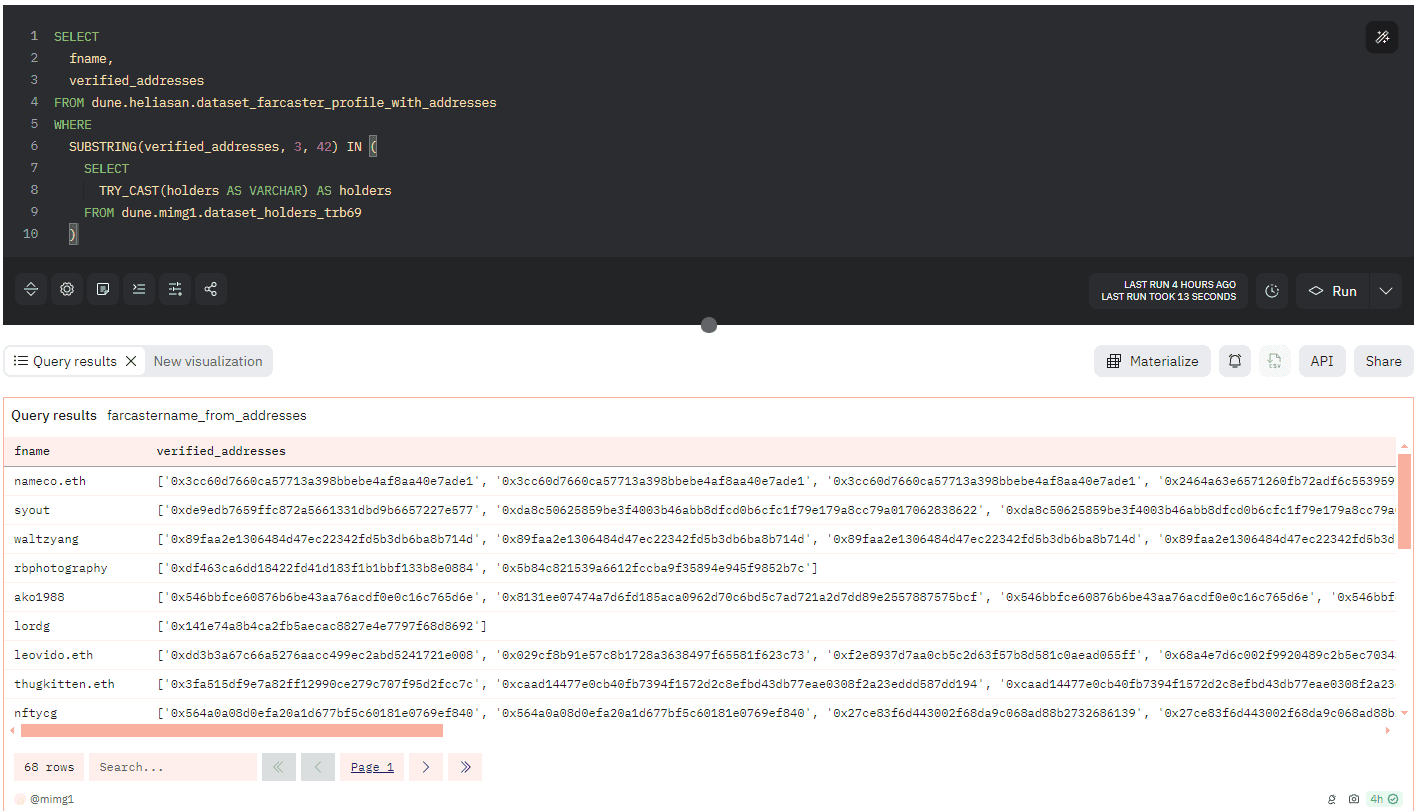Viewport: 1425px width, 811px height.
Task: Click the 68 rows count label
Action: pyautogui.click(x=49, y=767)
